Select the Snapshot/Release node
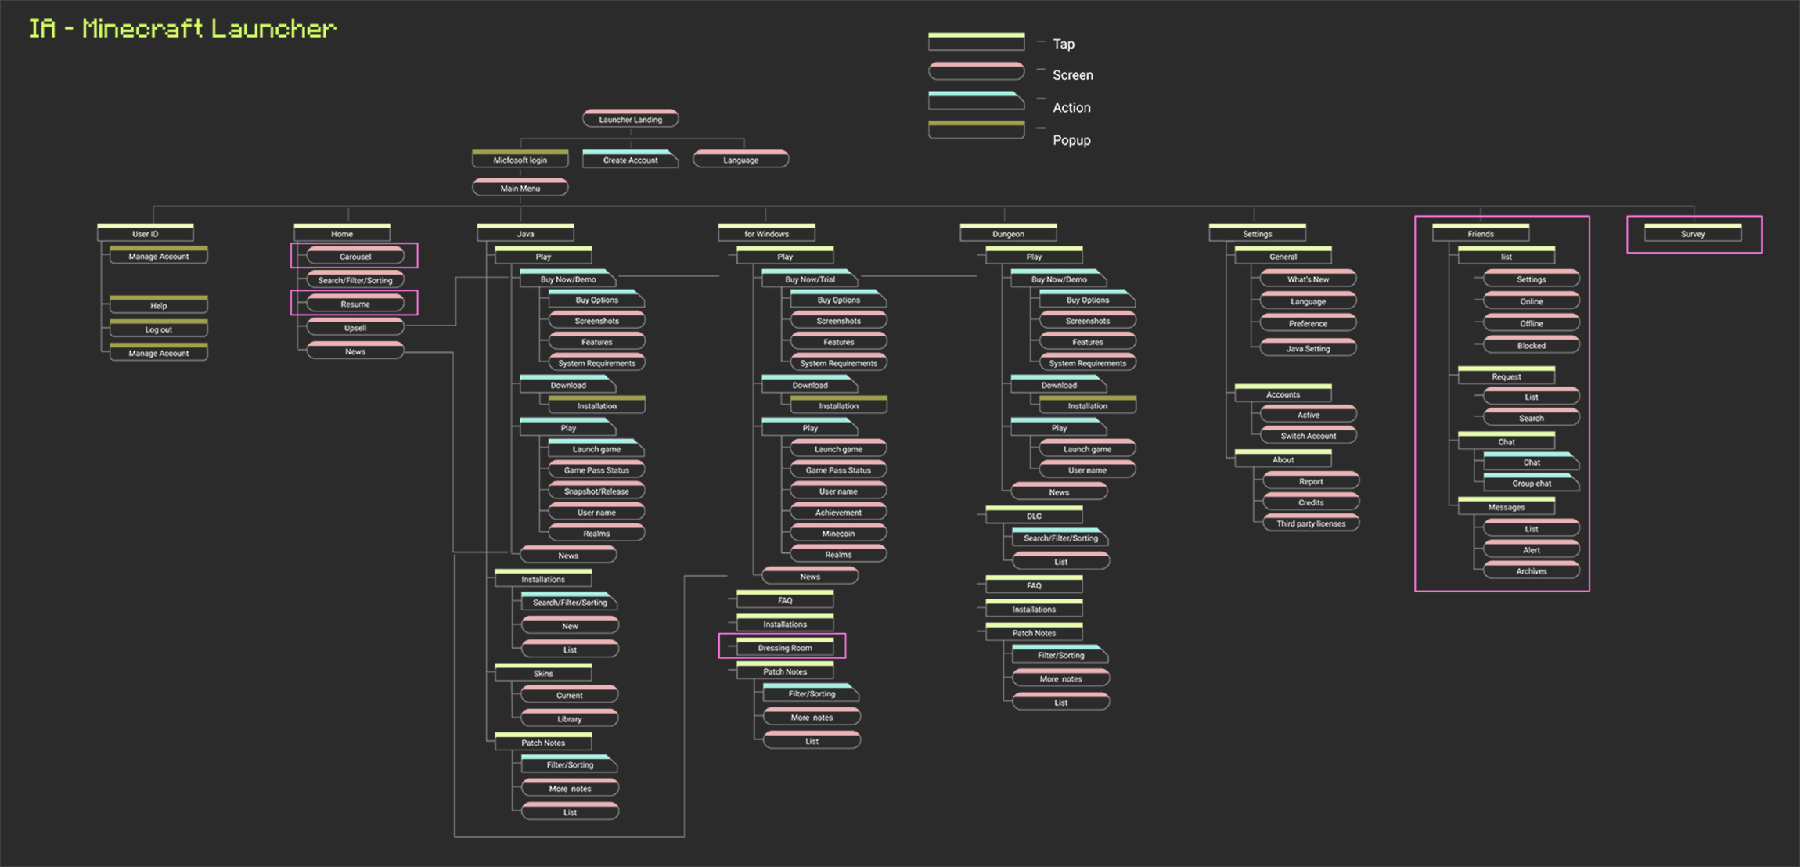 (x=596, y=491)
